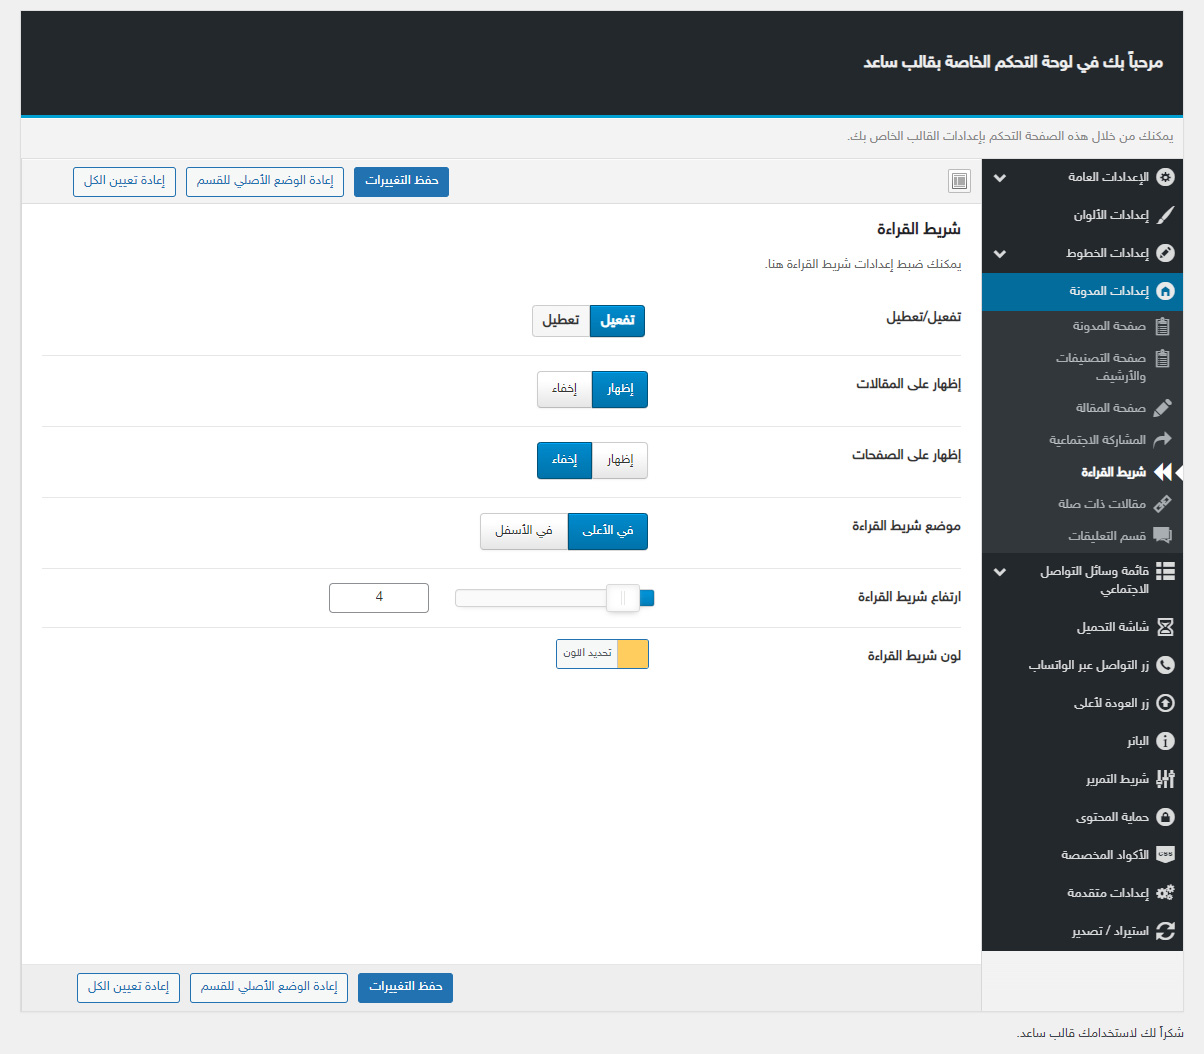Click the CSS icon for الأكواد المخصصة

tap(1165, 855)
